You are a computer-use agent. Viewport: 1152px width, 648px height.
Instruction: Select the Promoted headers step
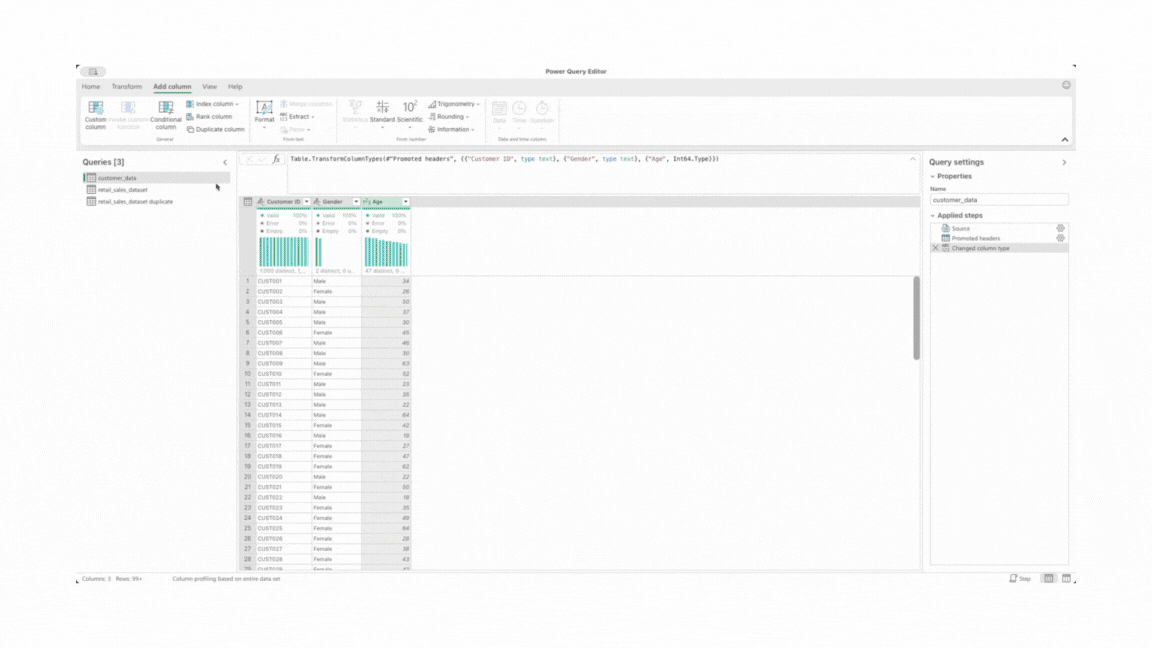pyautogui.click(x=976, y=238)
